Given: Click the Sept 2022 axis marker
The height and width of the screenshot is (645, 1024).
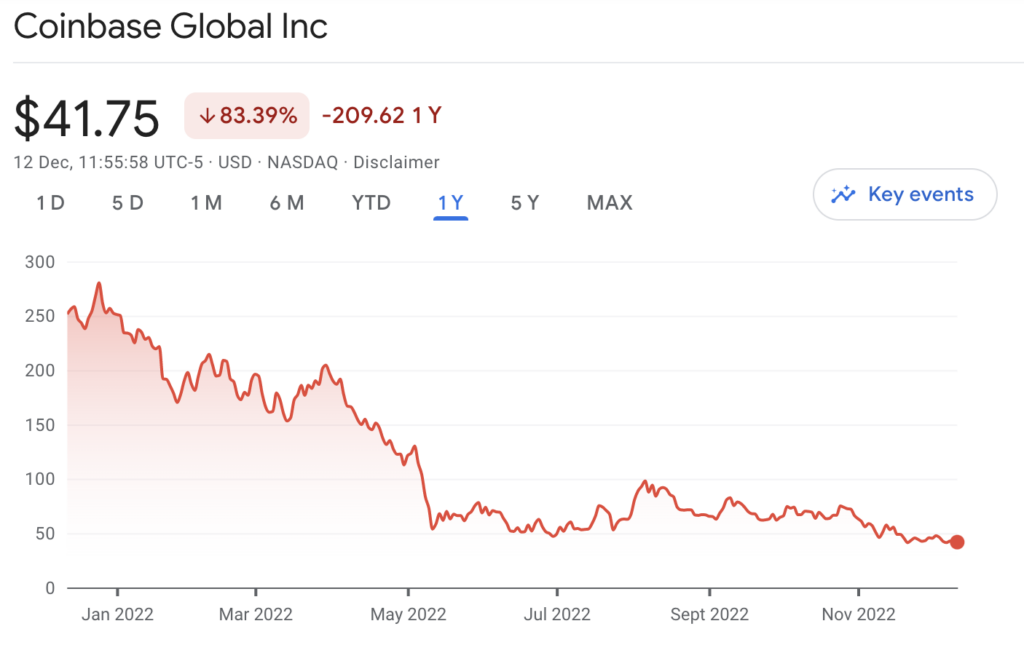Looking at the screenshot, I should (x=709, y=614).
